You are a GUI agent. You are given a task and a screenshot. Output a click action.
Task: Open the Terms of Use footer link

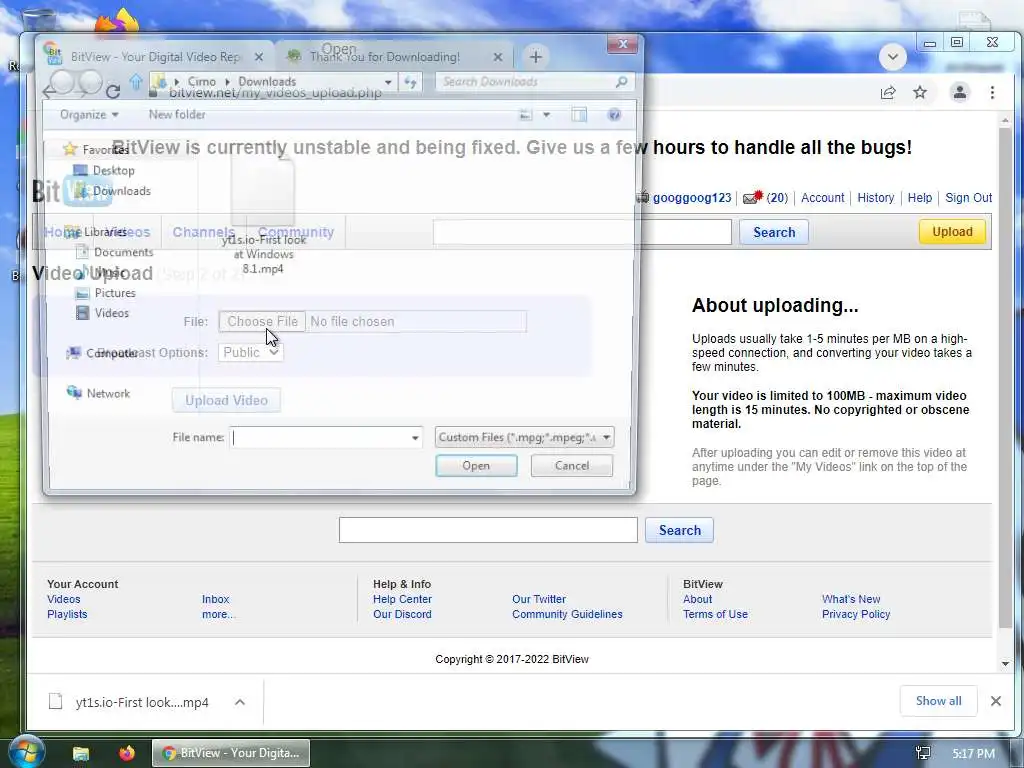coord(715,614)
